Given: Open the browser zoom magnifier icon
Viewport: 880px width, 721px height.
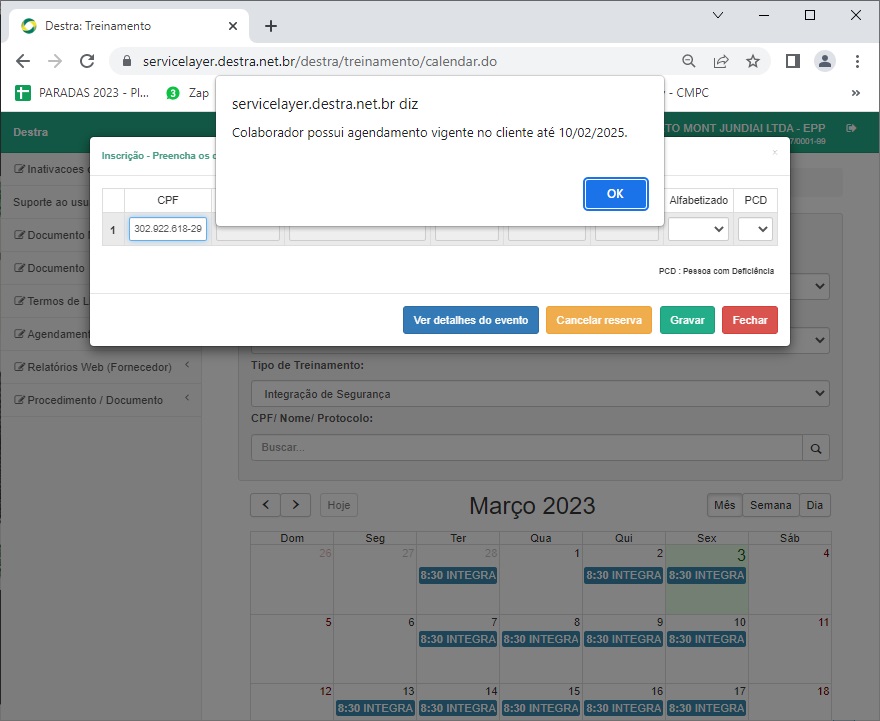Looking at the screenshot, I should pos(689,61).
